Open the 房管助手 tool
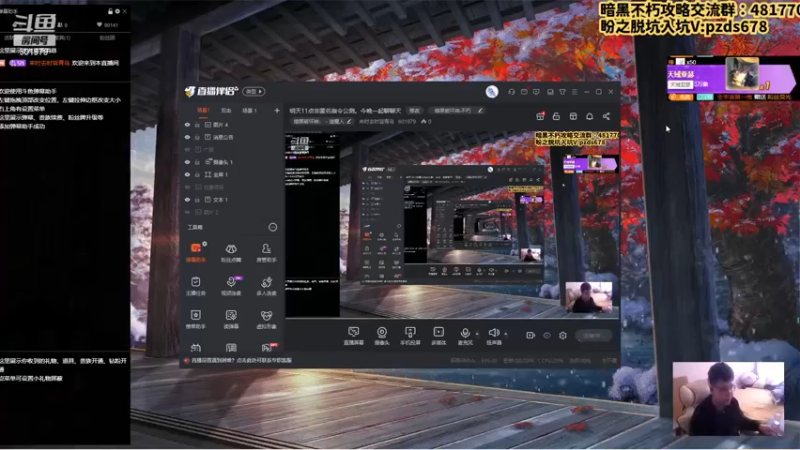The image size is (800, 450). [266, 253]
